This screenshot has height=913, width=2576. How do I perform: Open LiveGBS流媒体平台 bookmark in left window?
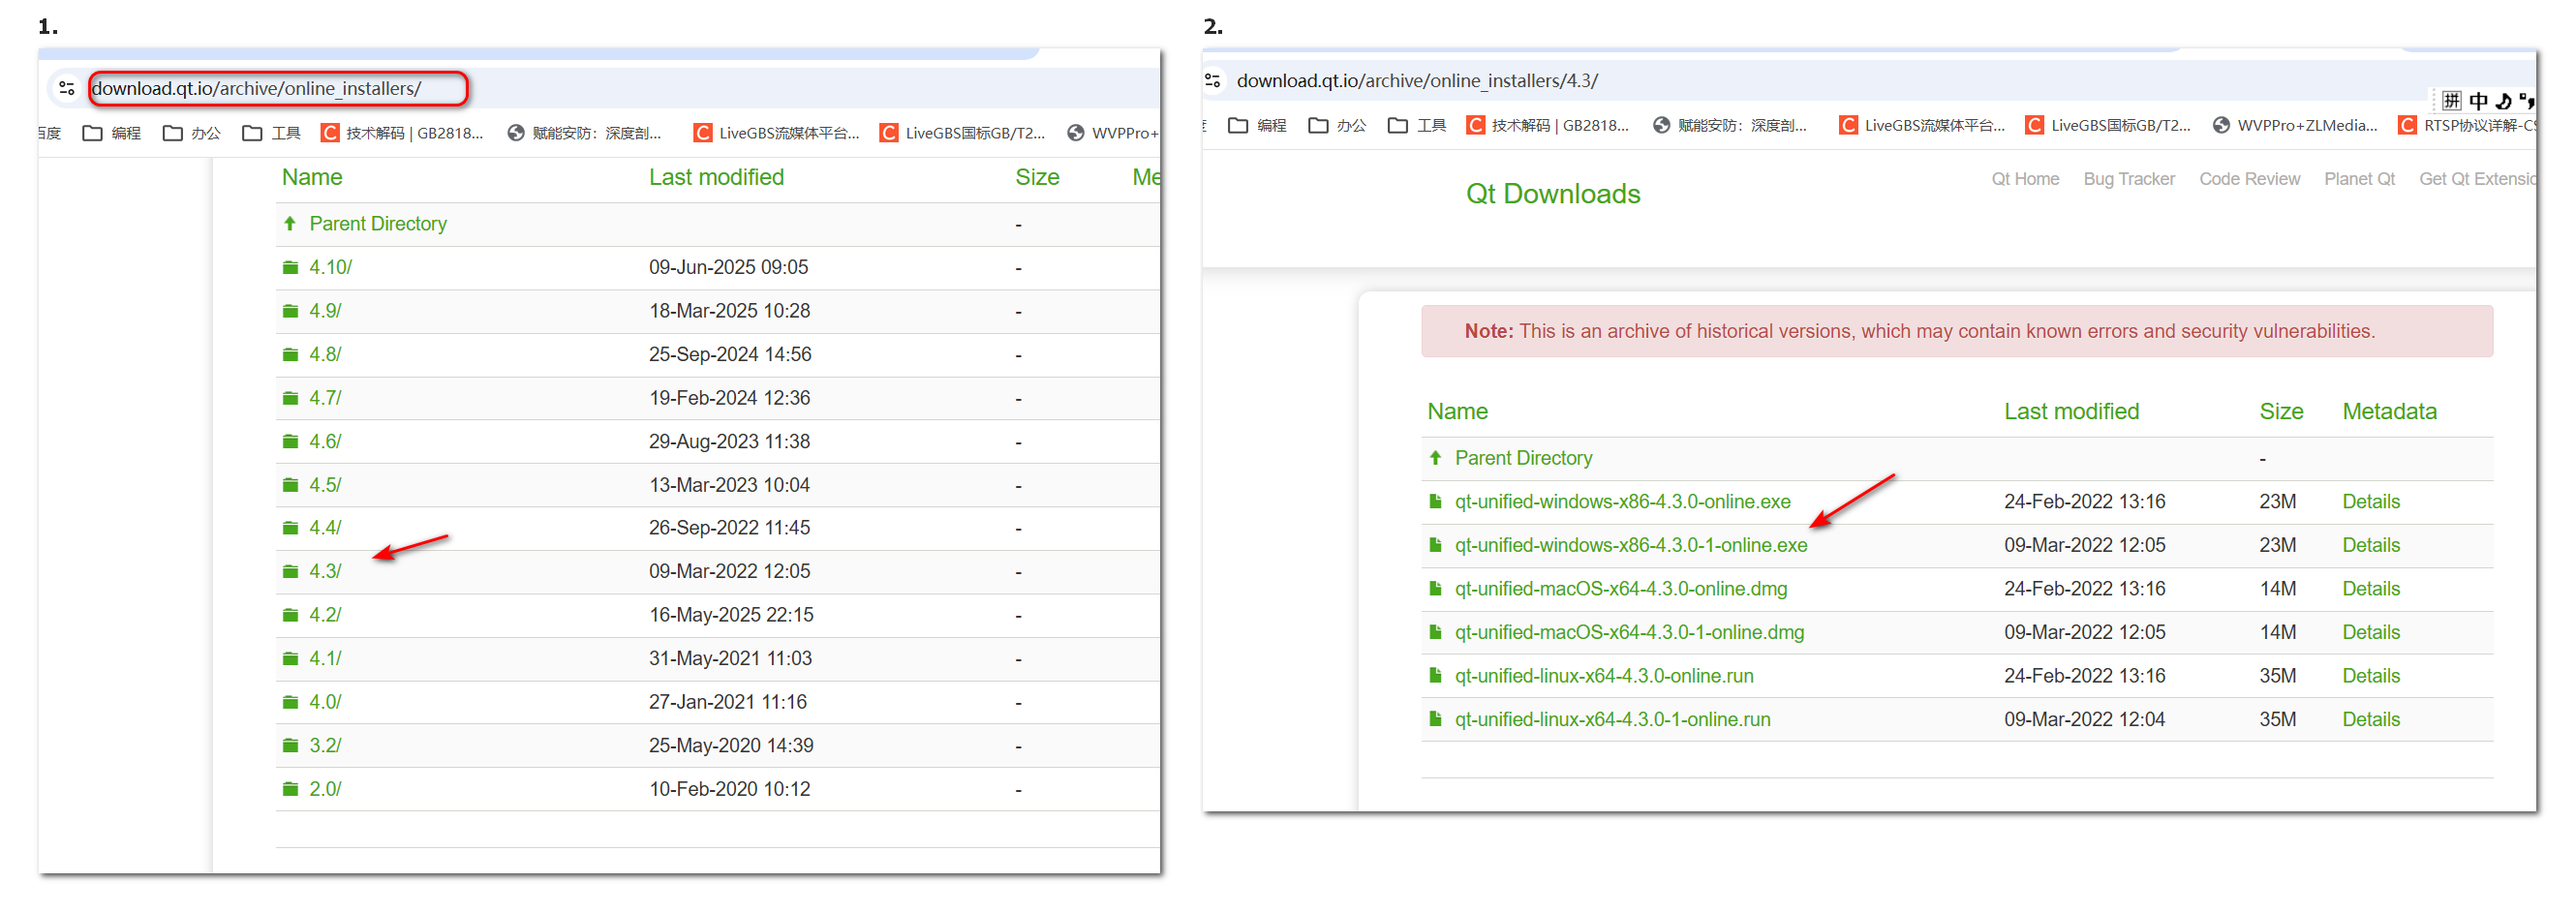[777, 133]
